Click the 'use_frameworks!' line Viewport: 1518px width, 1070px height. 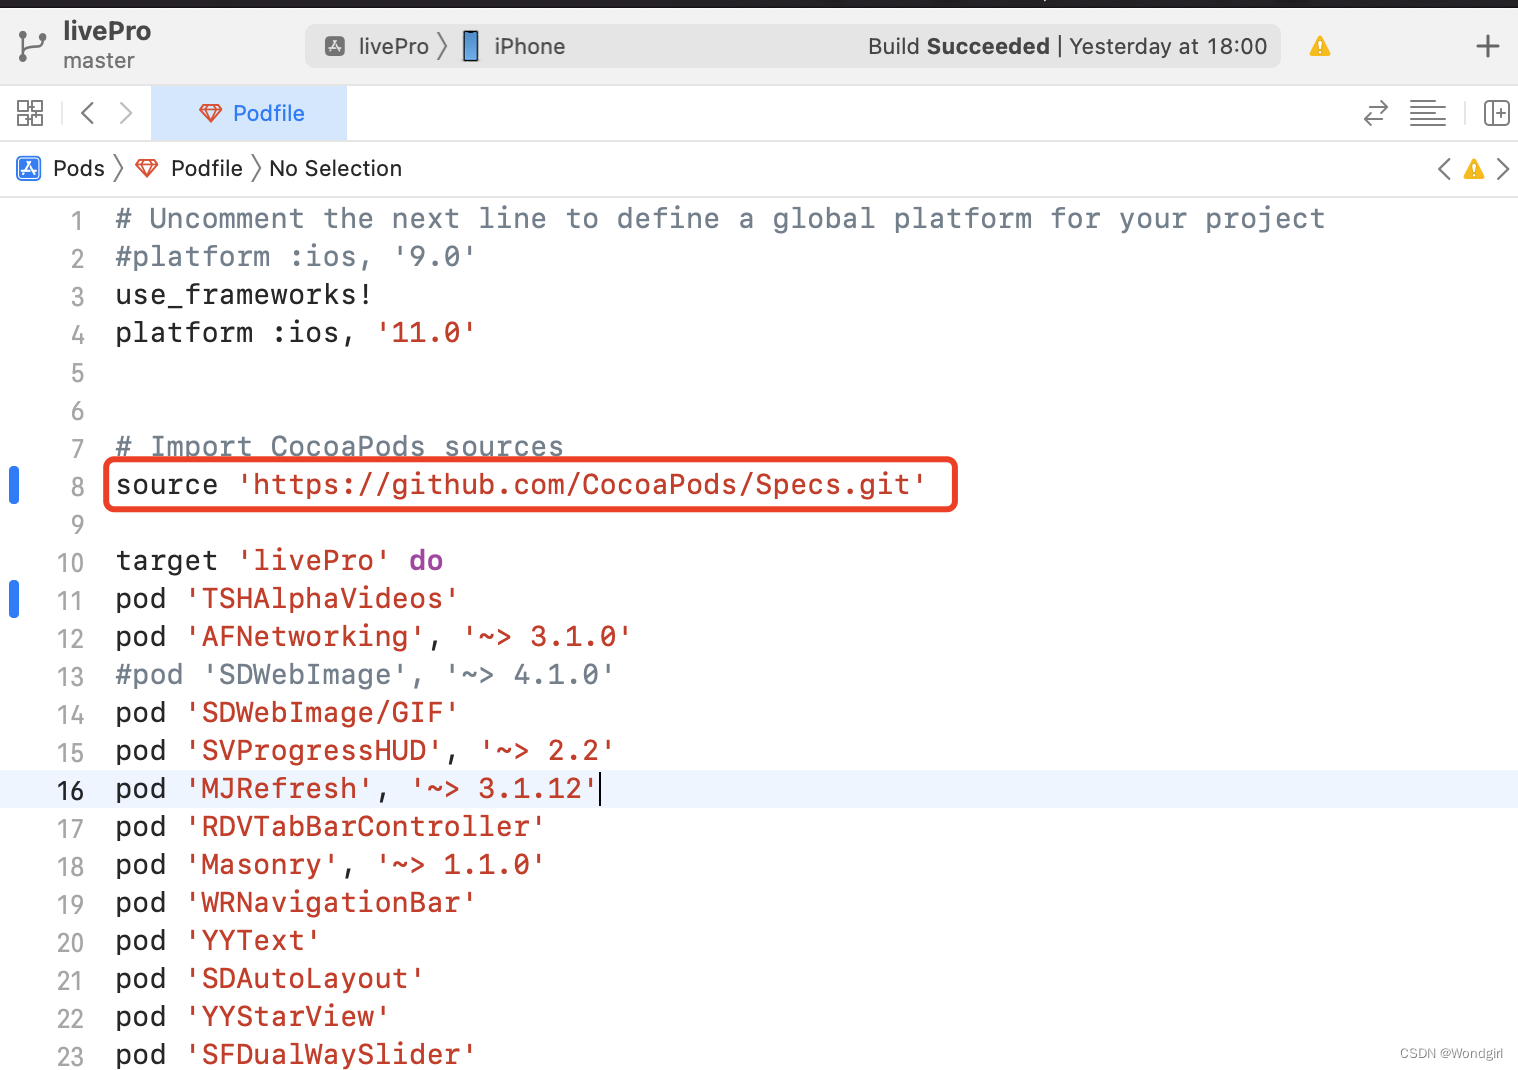244,295
